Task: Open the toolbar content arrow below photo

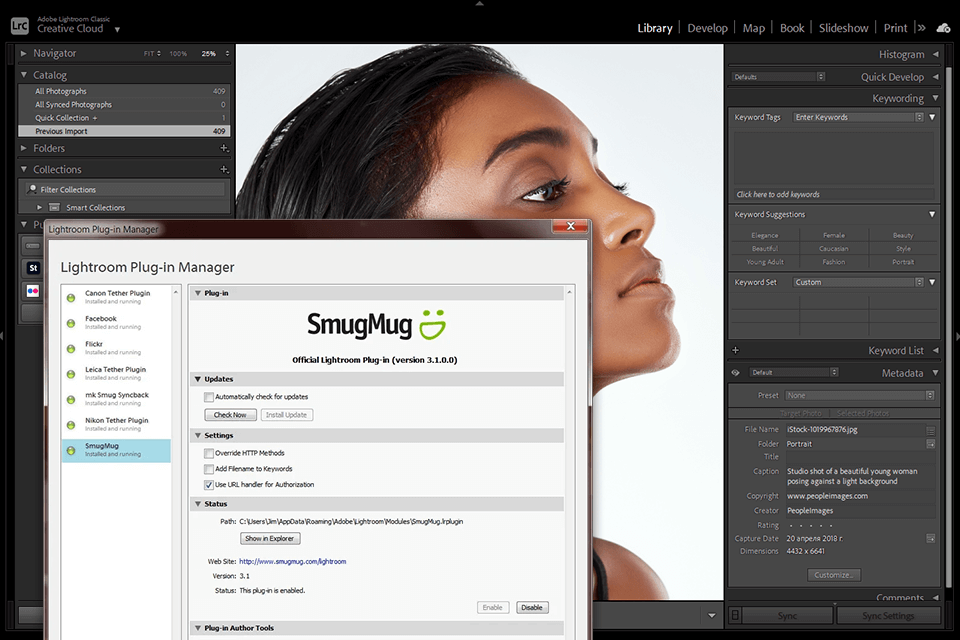Action: coord(711,616)
